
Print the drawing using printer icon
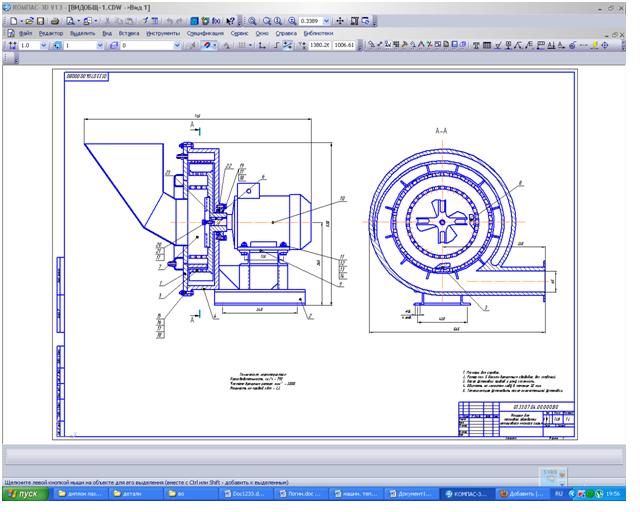click(55, 21)
